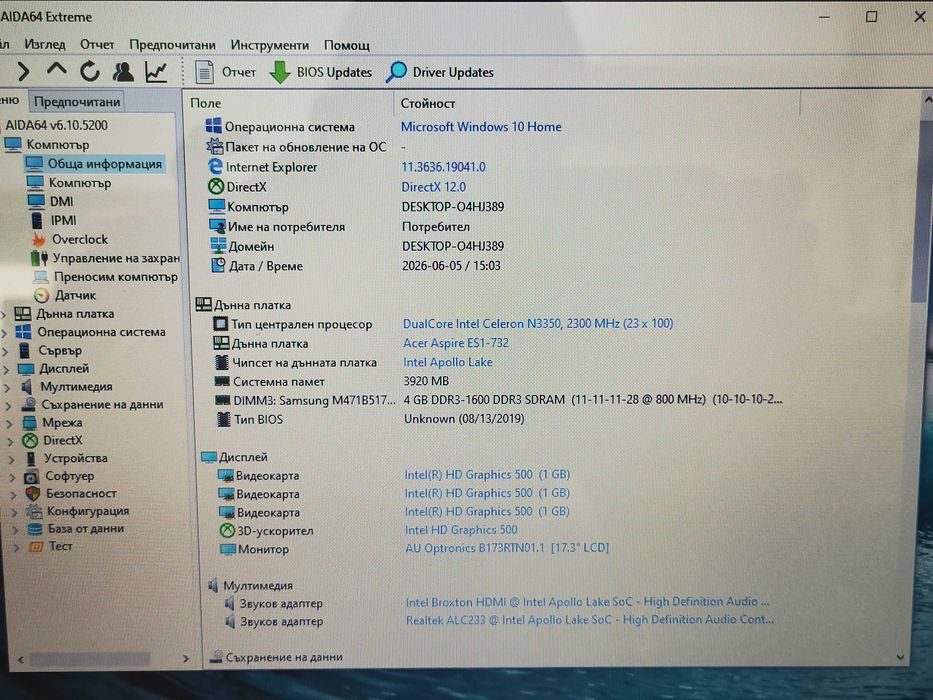Switch to the Предпочитани sidebar tab
933x700 pixels.
(x=77, y=102)
